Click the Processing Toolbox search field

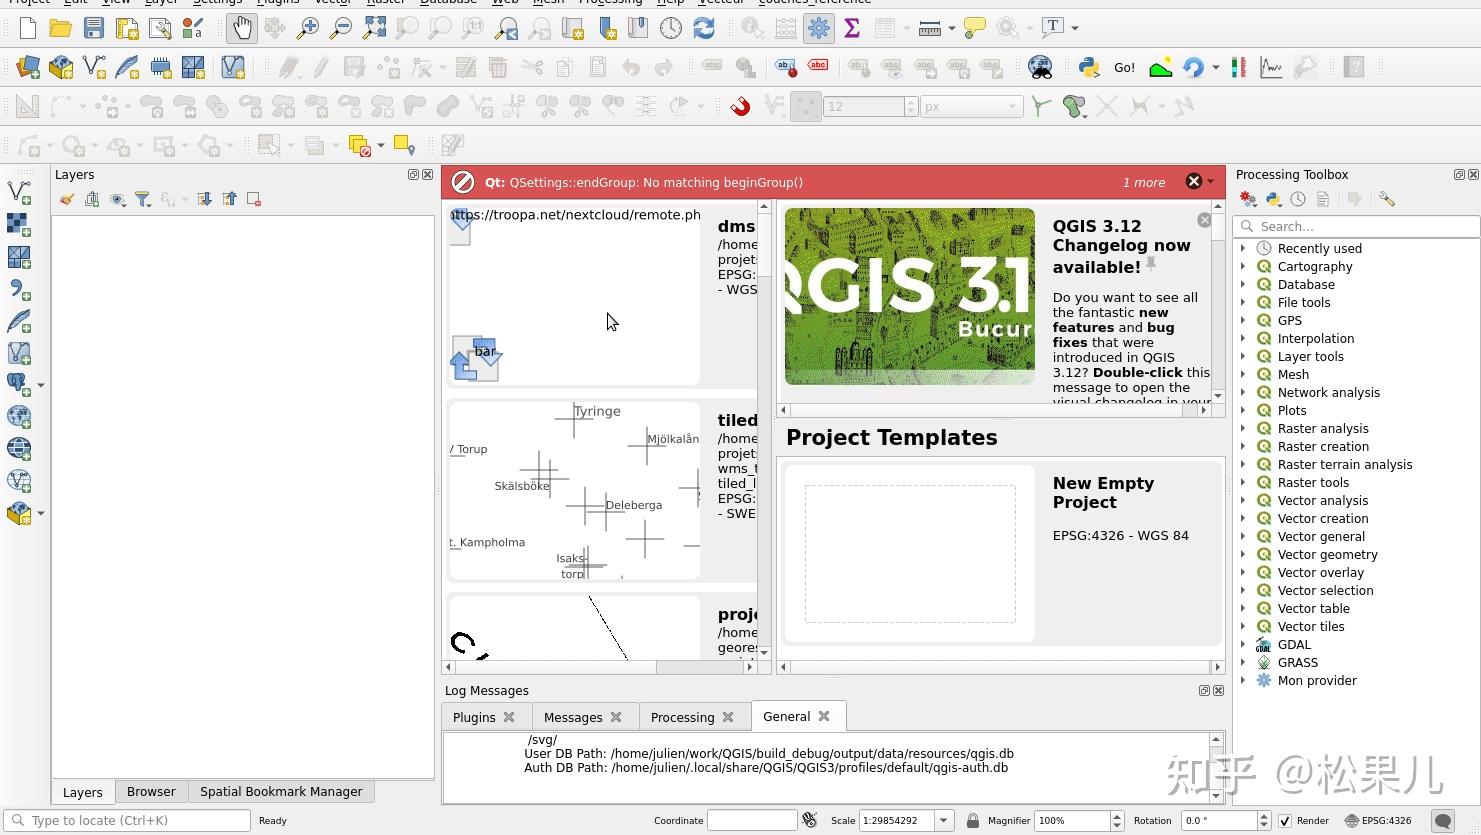point(1355,226)
